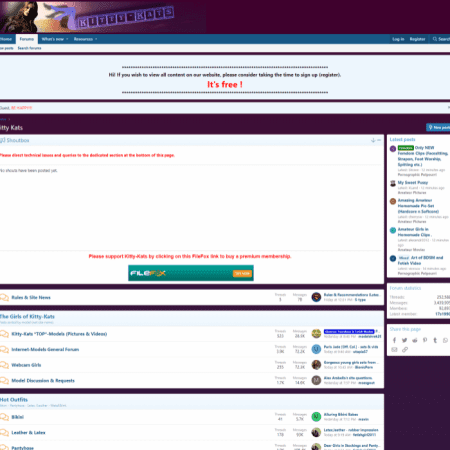This screenshot has height=450, width=450.
Task: Share page on Pinterest
Action: point(425,340)
